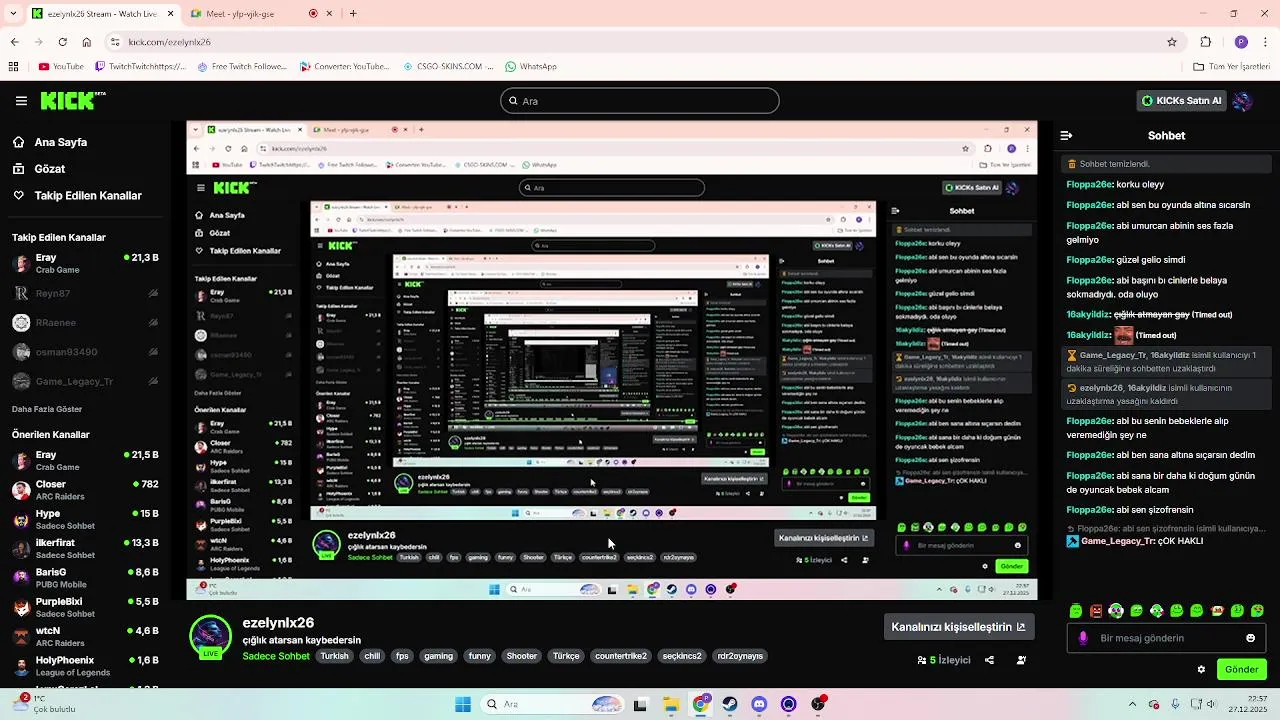This screenshot has height=720, width=1280.
Task: Open the WhatsApp bookmark
Action: (531, 67)
